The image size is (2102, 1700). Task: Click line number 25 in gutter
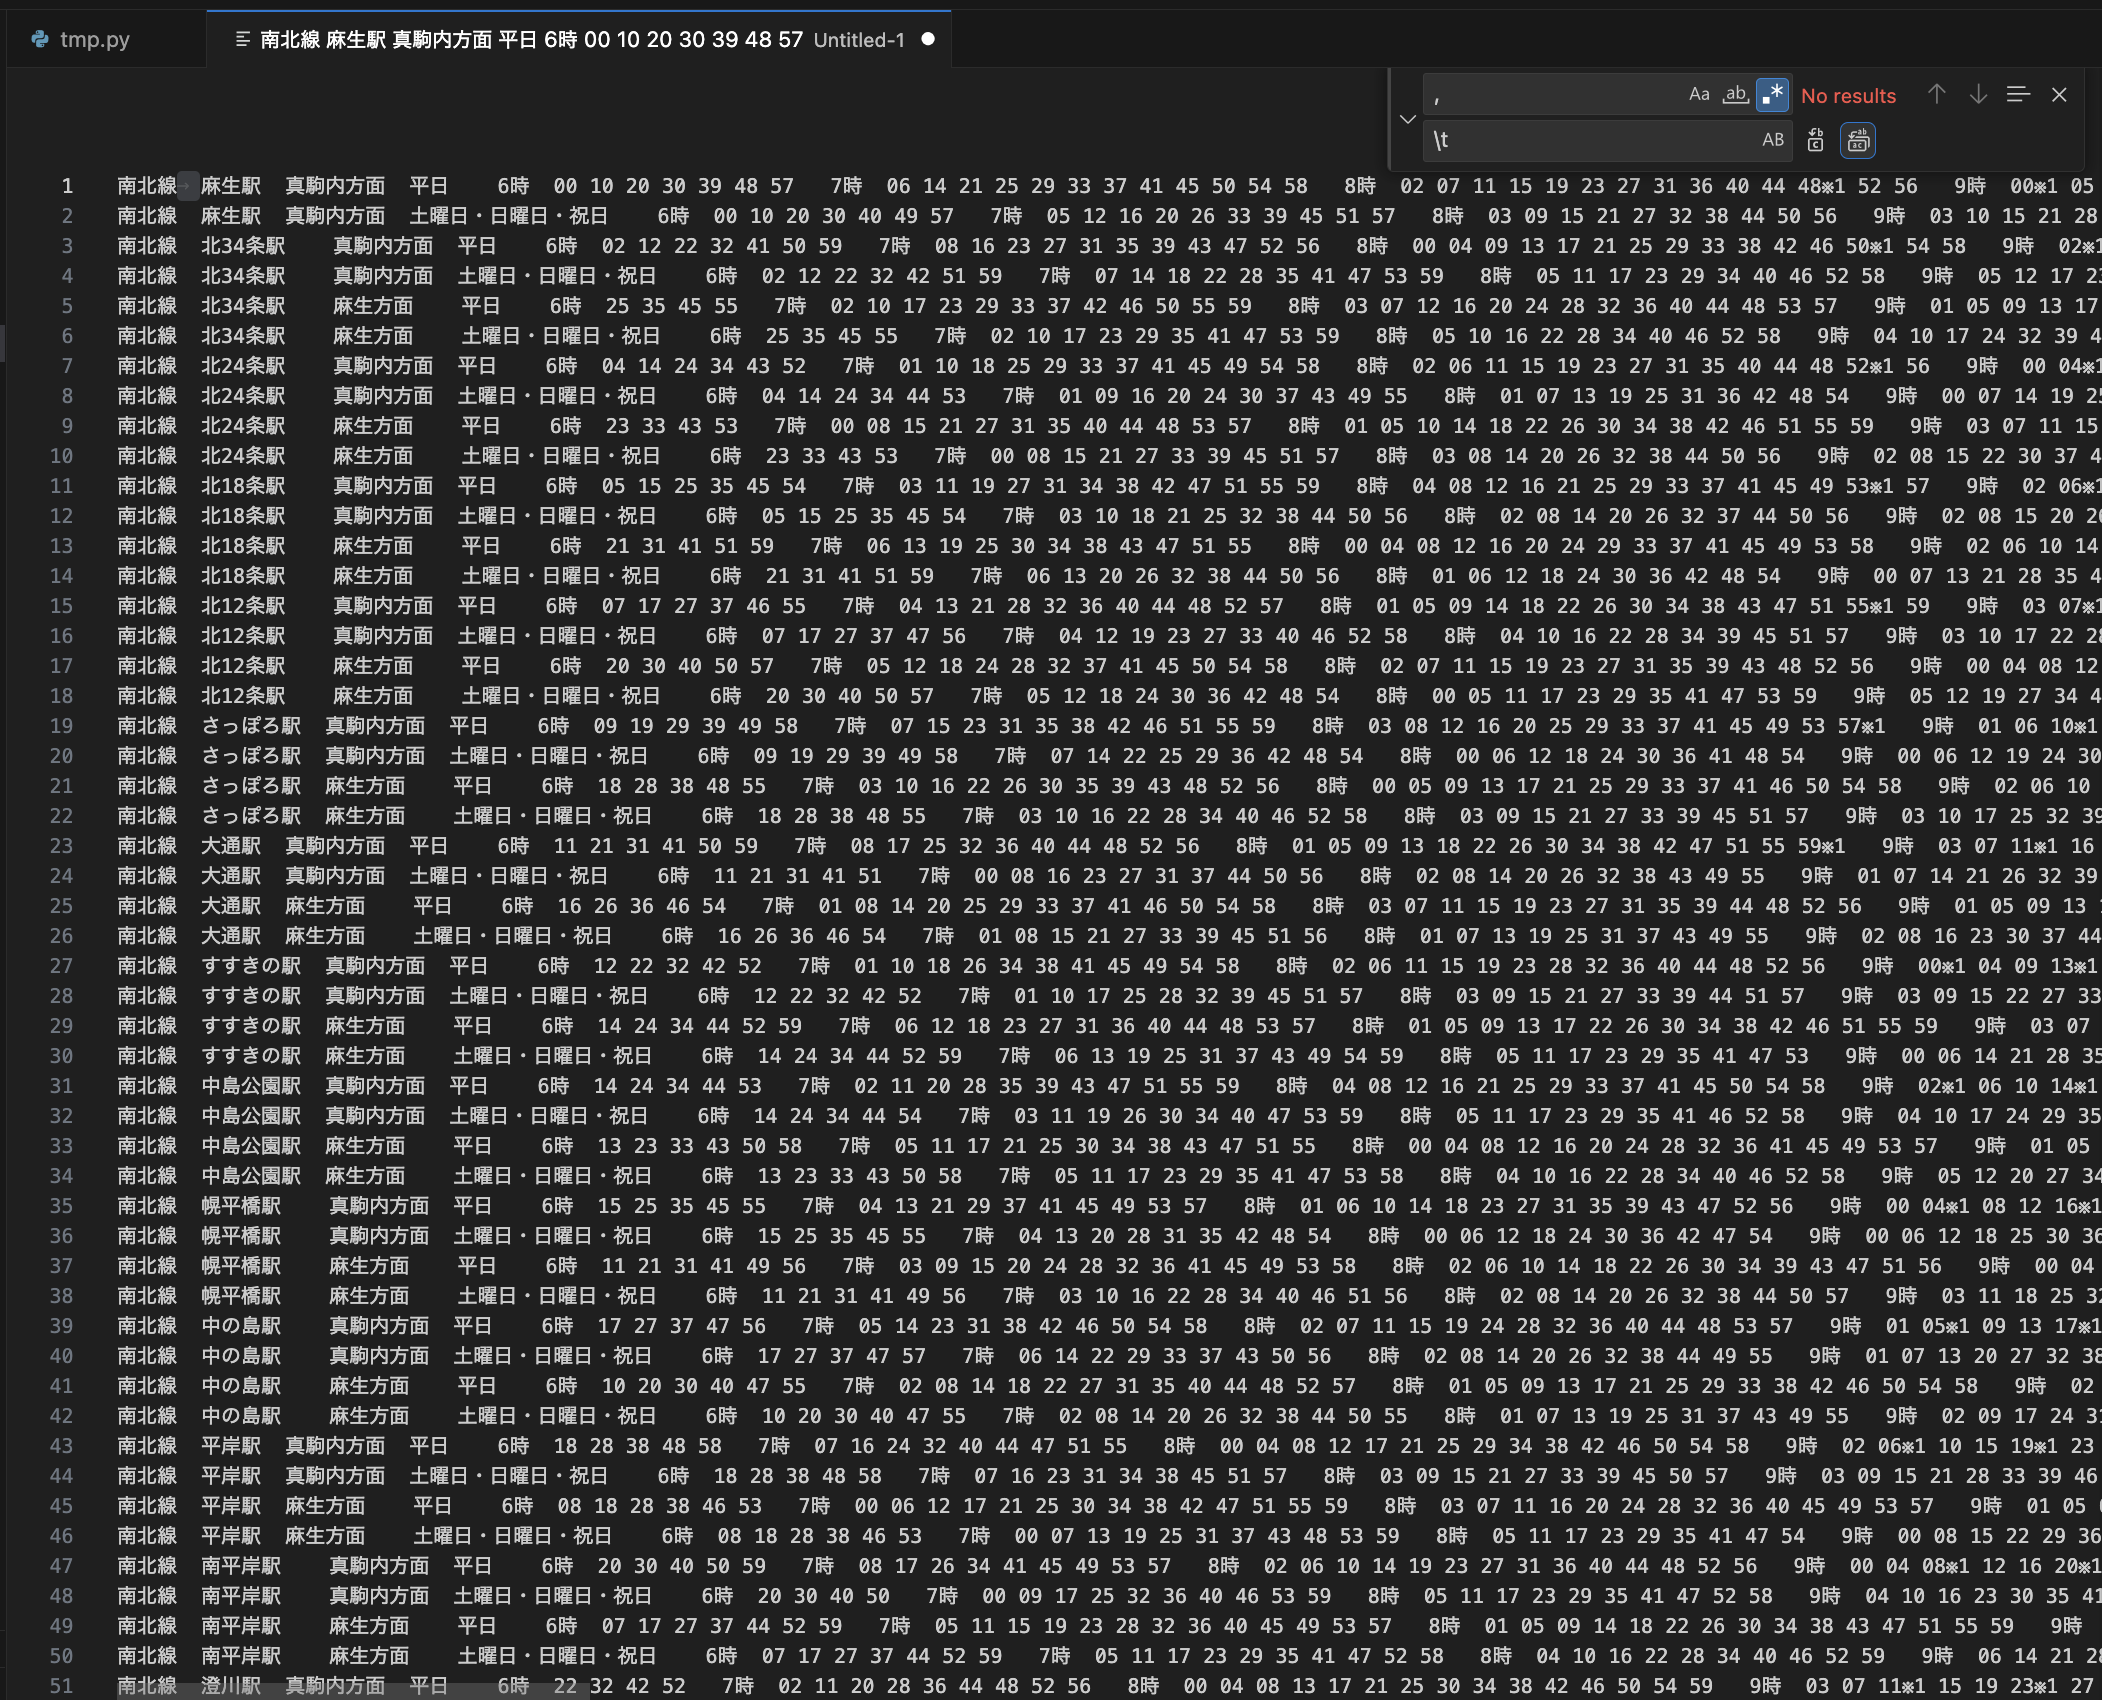[61, 906]
